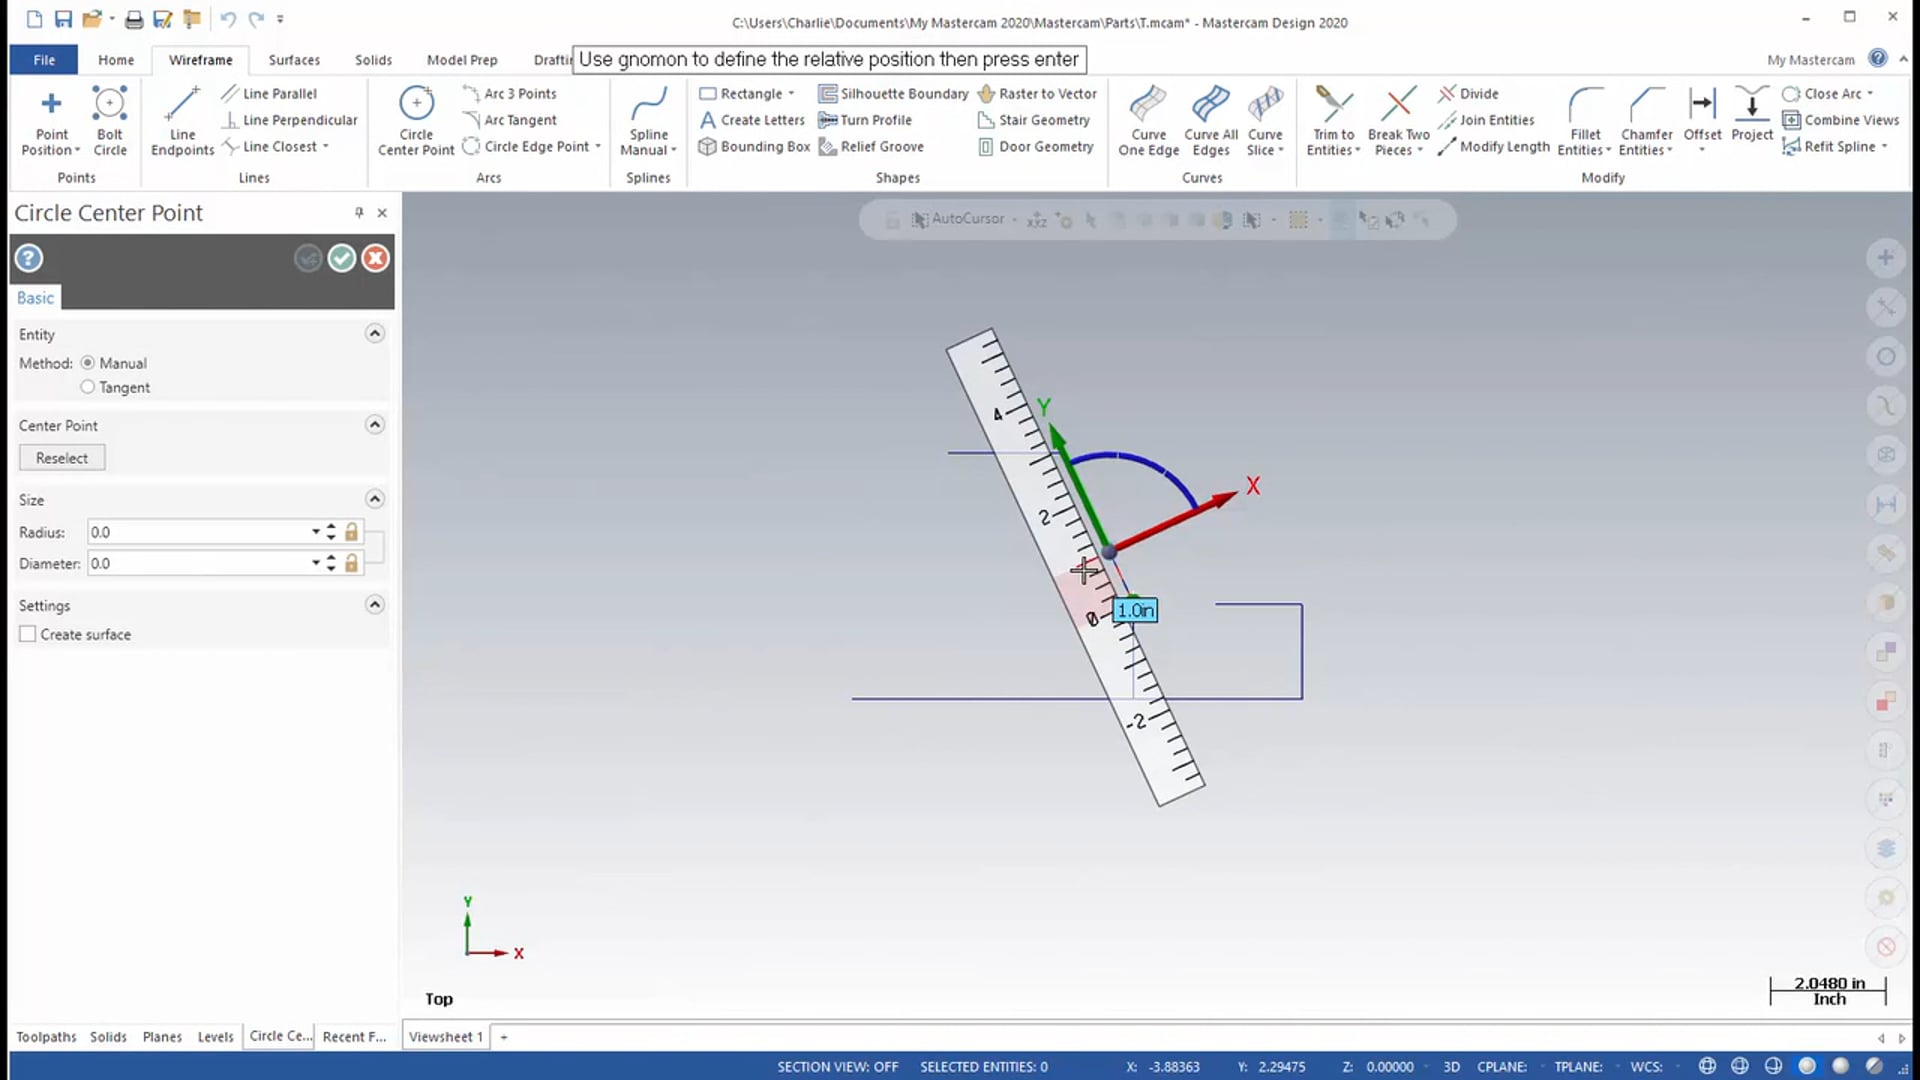Toggle the Radius lock icon

(x=351, y=532)
